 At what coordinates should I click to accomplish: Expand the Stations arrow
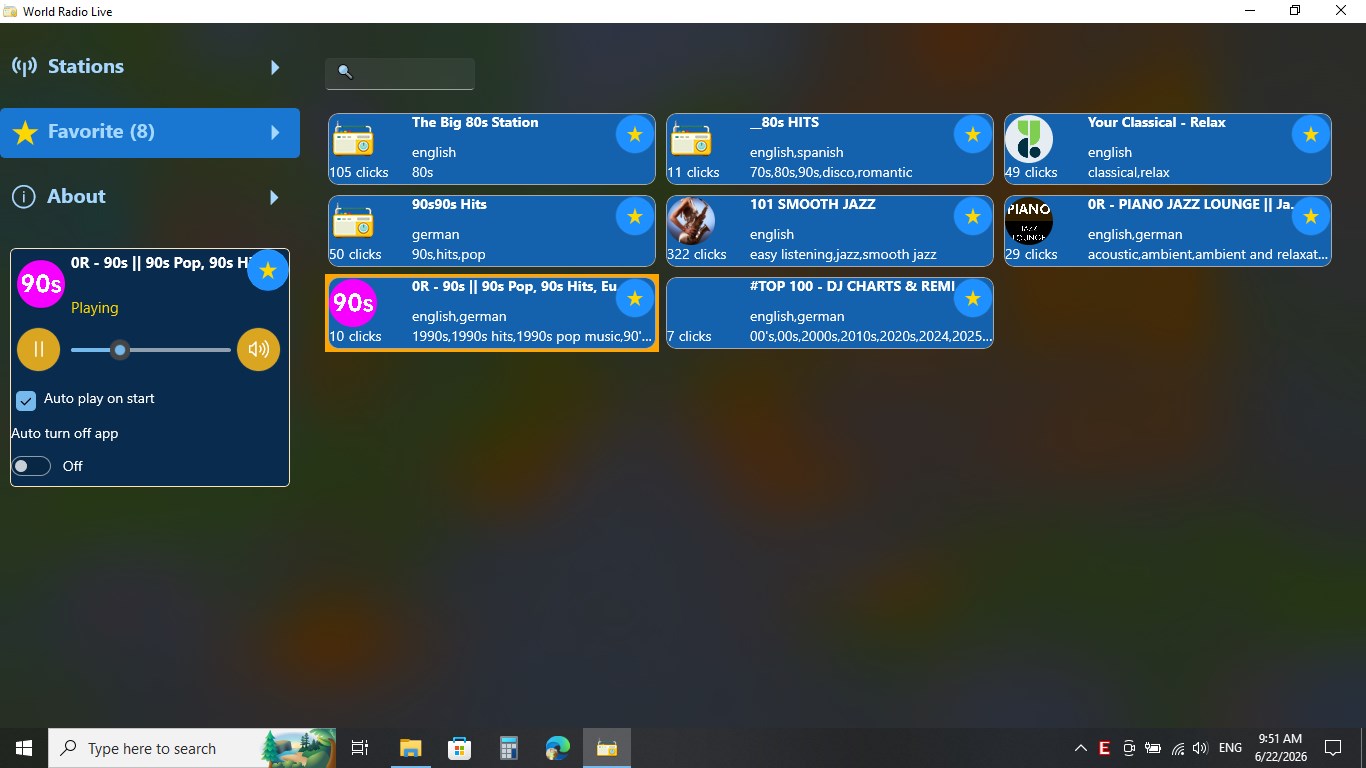pyautogui.click(x=275, y=67)
